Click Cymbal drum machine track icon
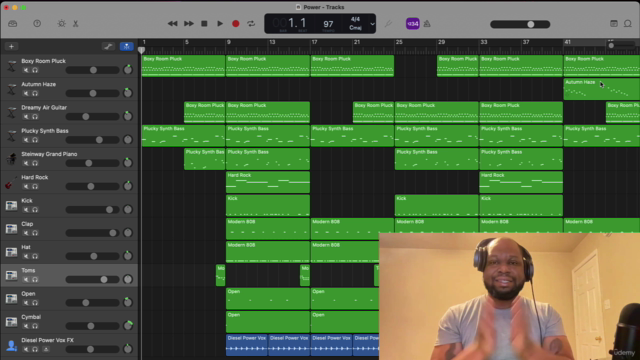The image size is (640, 360). click(11, 322)
